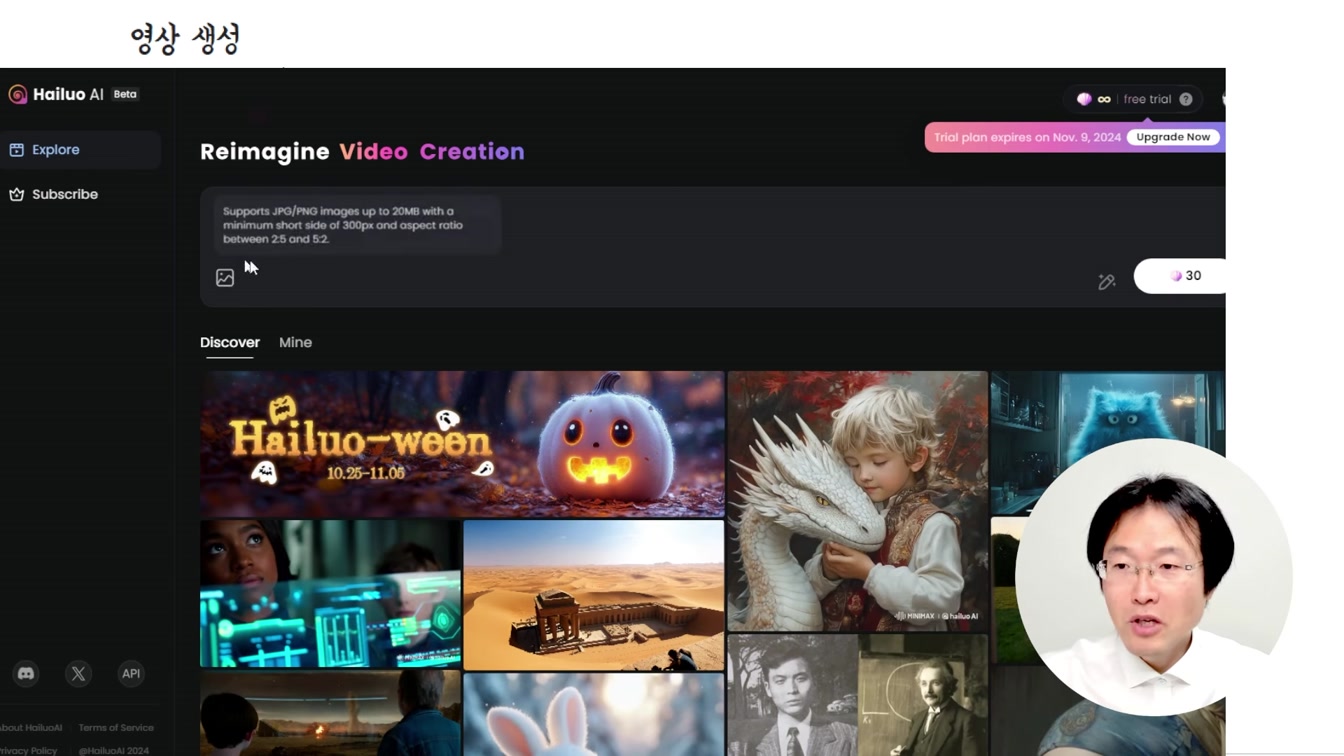Open the Terms of Service link
Viewport: 1344px width, 756px height.
click(x=116, y=728)
